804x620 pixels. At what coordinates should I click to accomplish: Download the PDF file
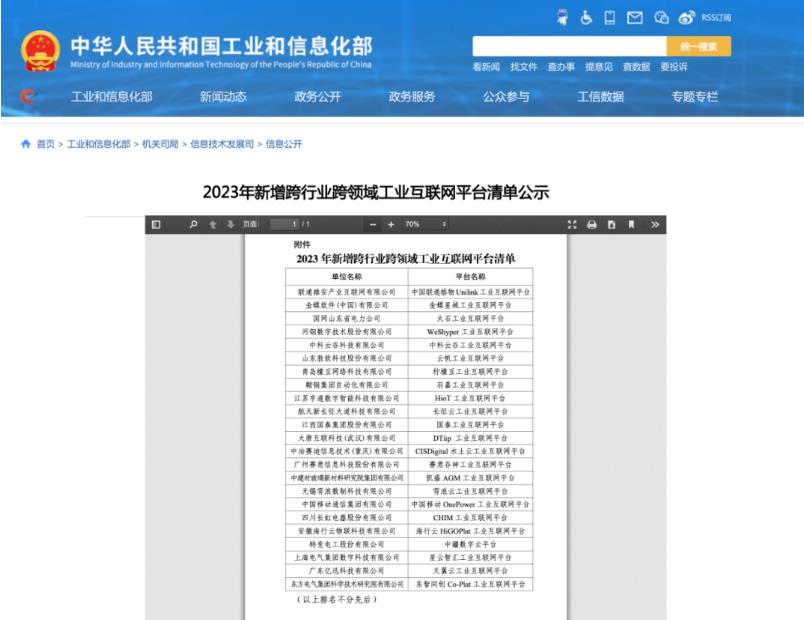coord(611,224)
